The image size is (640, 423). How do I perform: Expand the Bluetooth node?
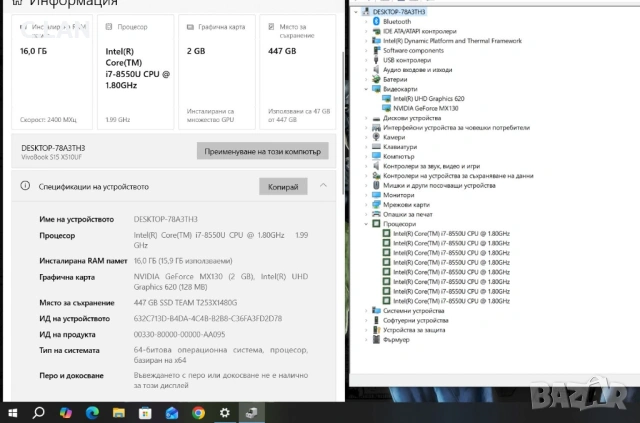coord(366,22)
